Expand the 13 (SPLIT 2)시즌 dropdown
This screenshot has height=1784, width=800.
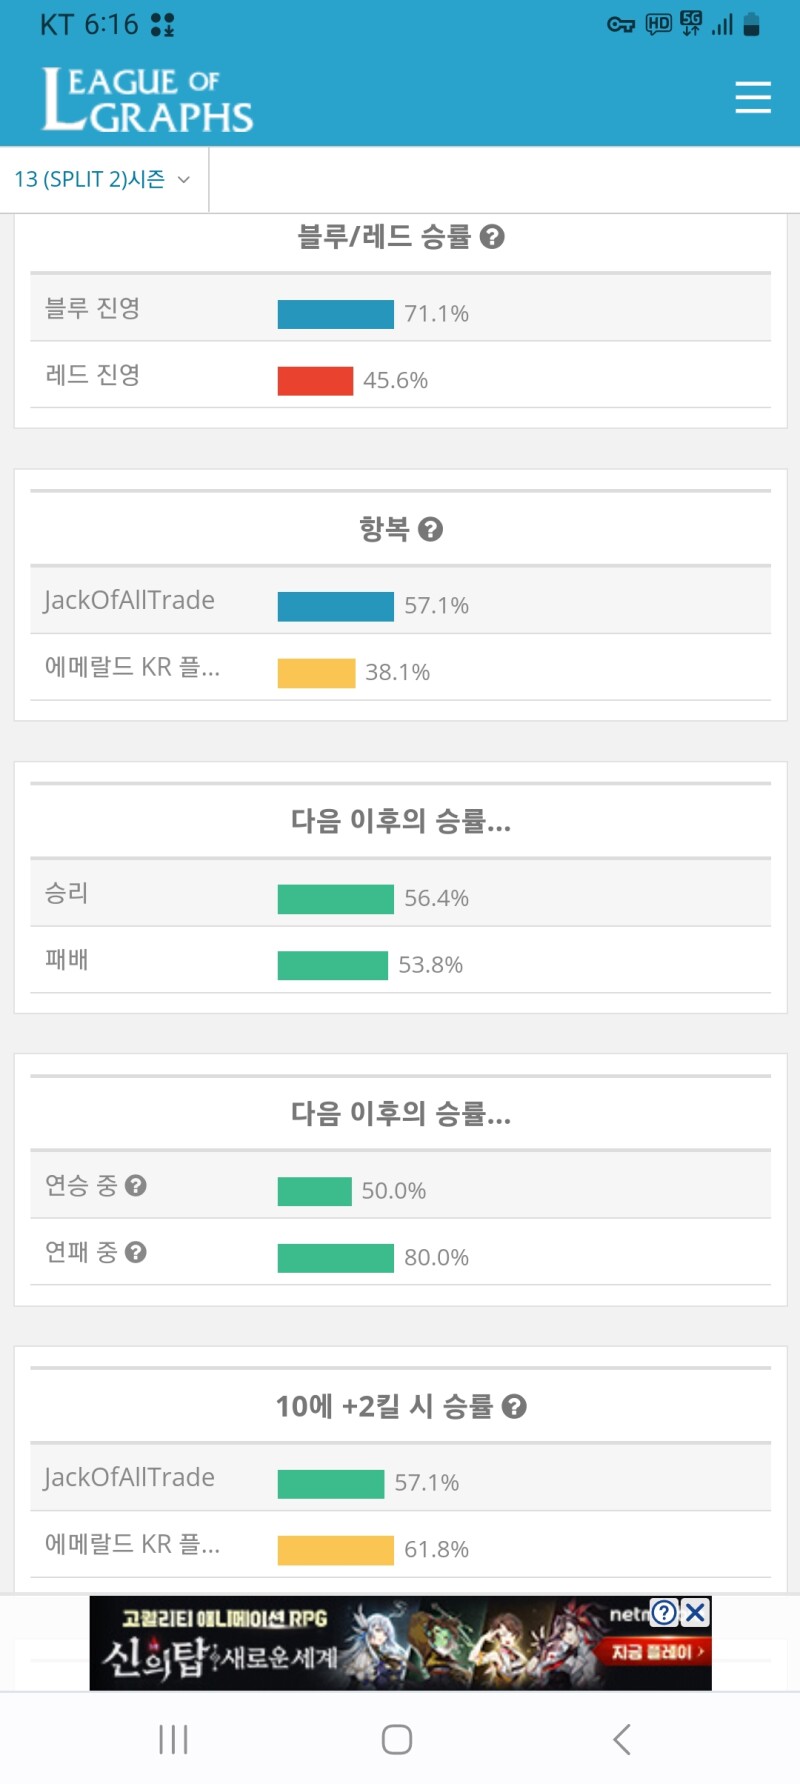click(102, 180)
